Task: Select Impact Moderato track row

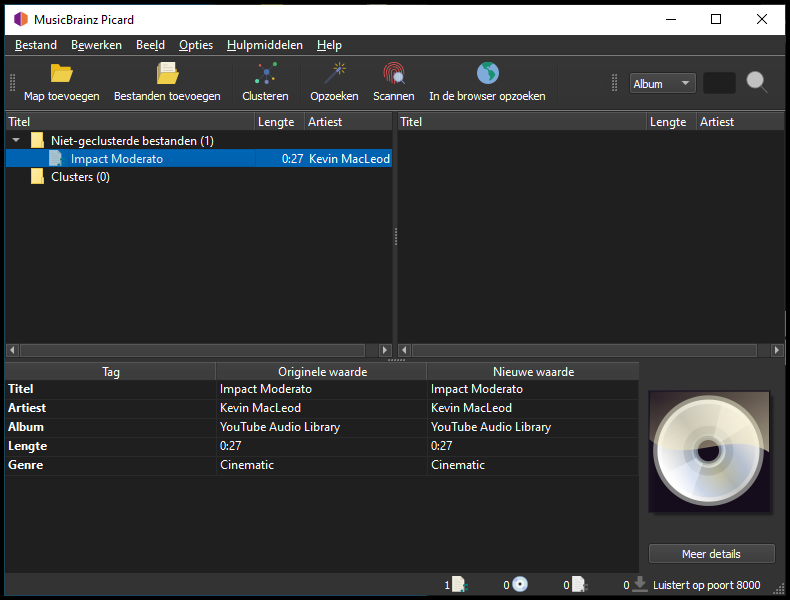Action: [199, 159]
